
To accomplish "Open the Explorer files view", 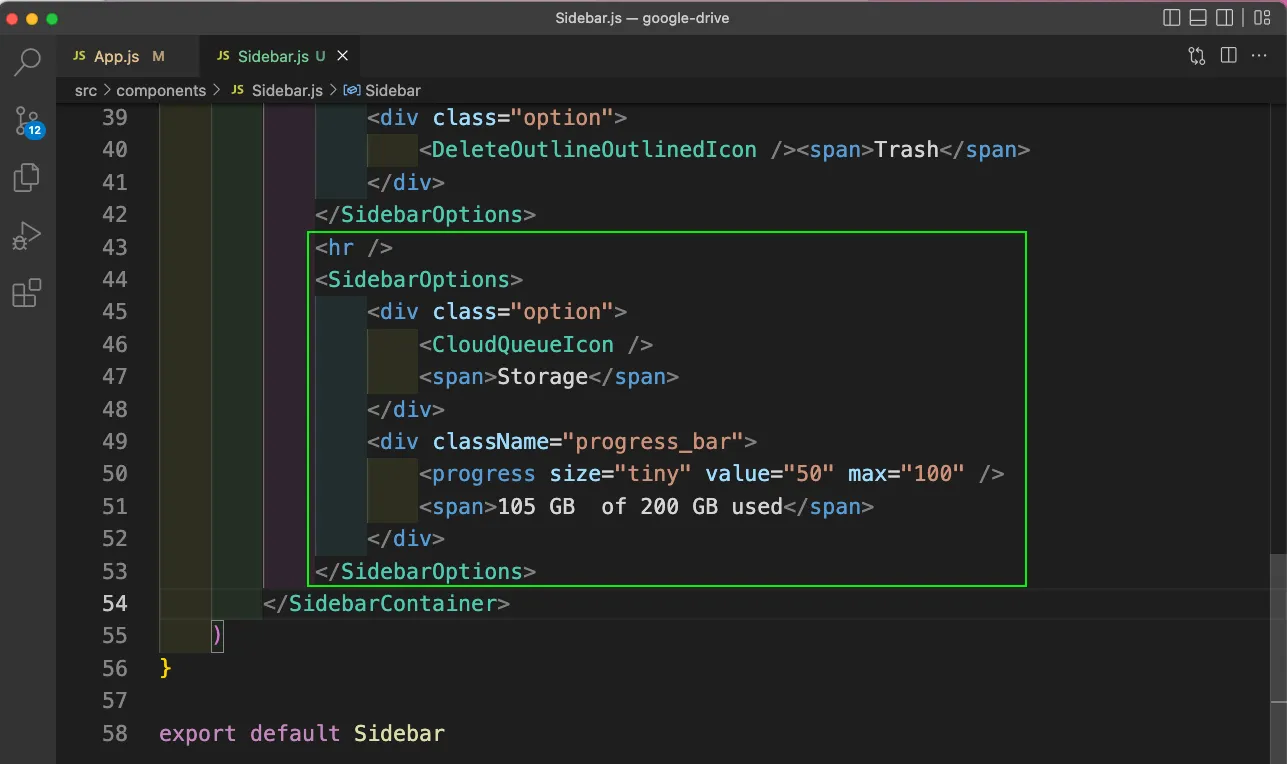I will tap(27, 179).
